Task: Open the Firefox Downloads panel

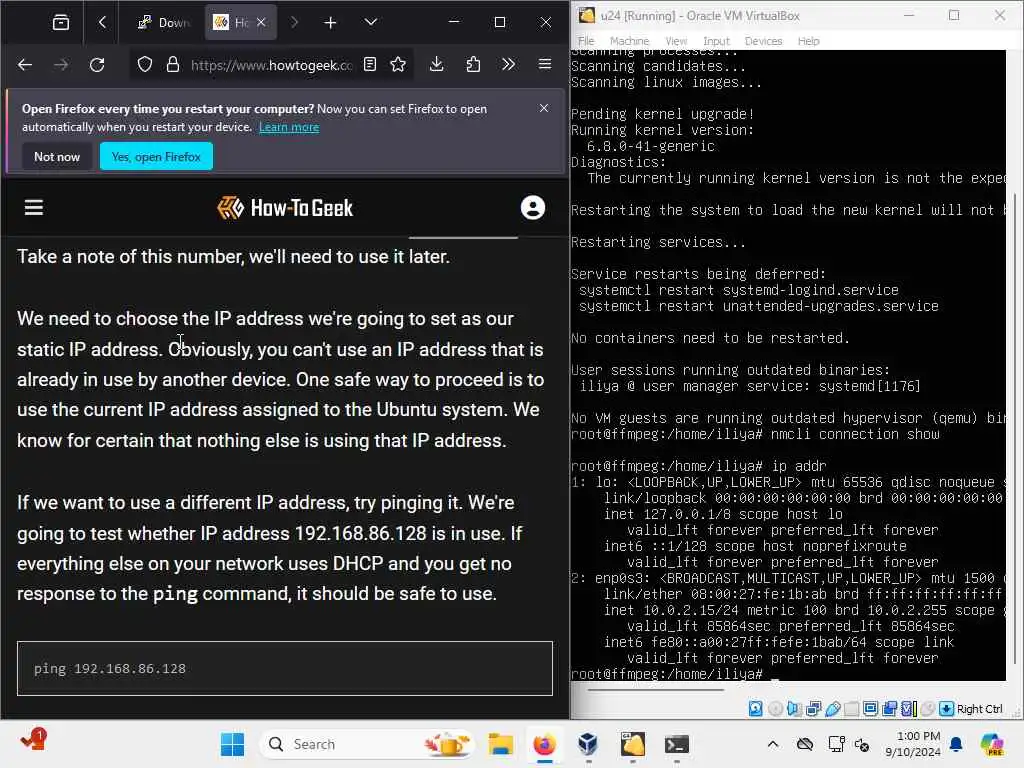Action: tap(437, 65)
